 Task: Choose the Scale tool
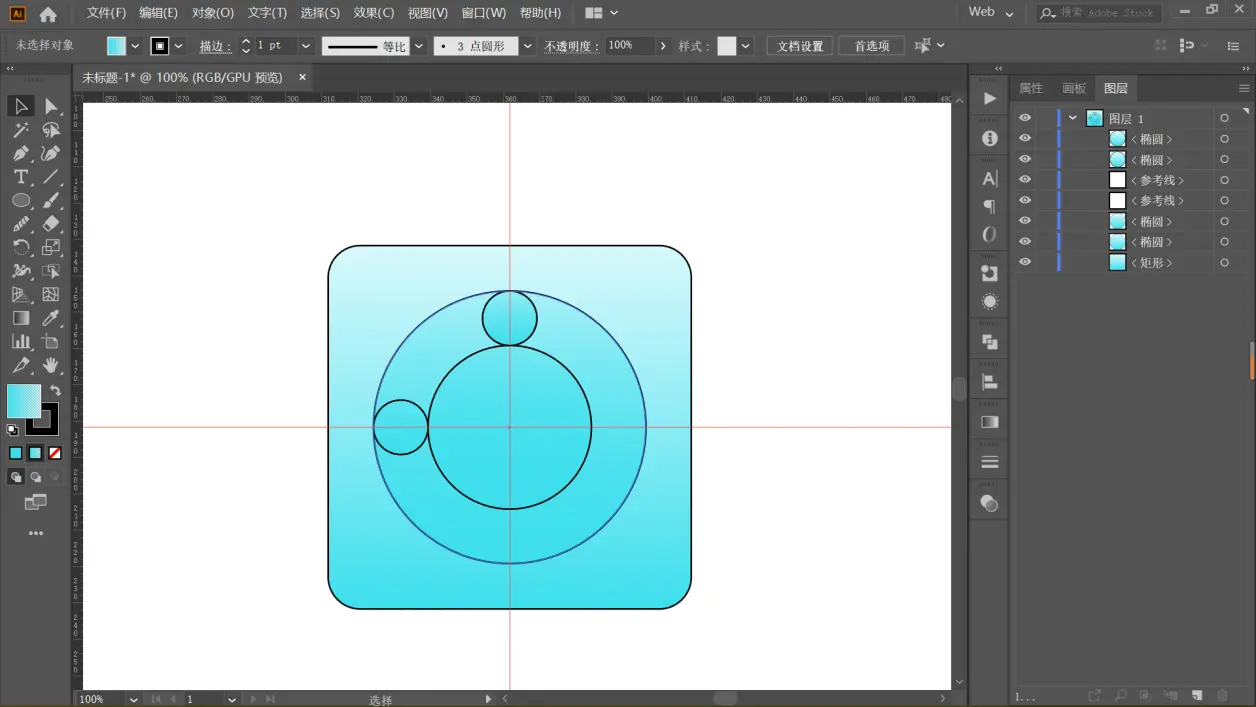point(51,247)
